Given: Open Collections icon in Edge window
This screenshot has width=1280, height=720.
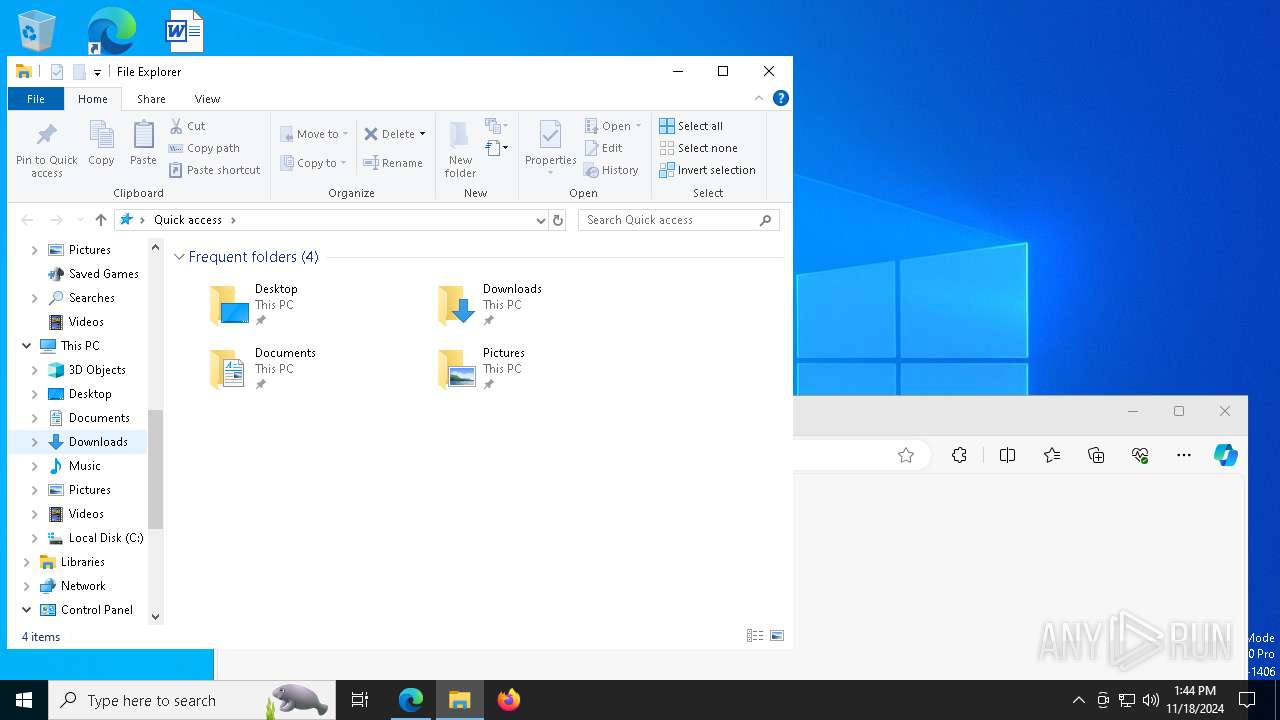Looking at the screenshot, I should 1096,455.
